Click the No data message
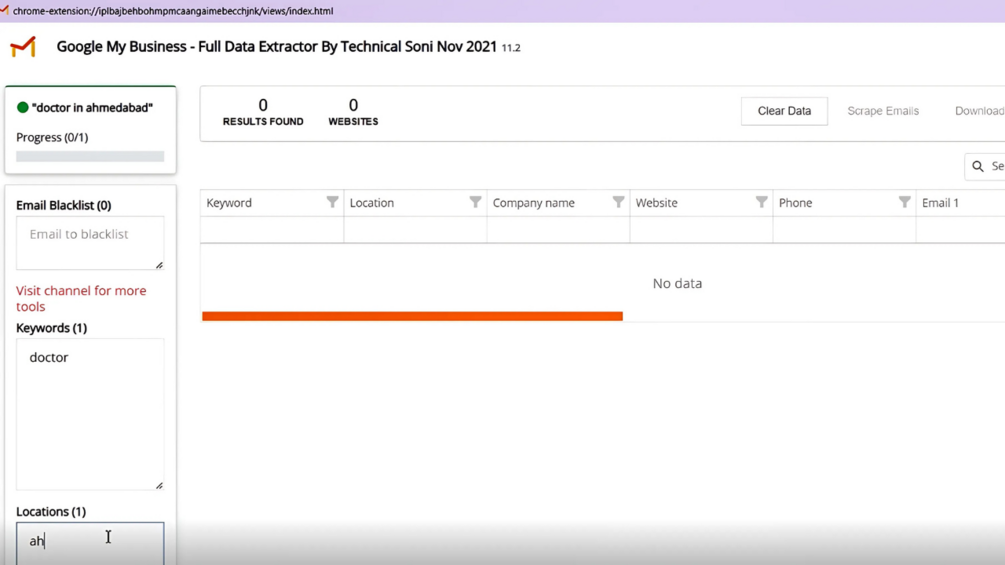The width and height of the screenshot is (1005, 565). click(677, 283)
